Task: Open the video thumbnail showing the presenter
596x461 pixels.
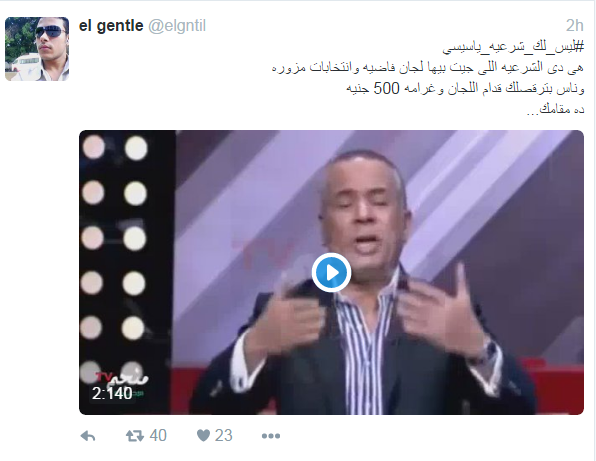Action: (x=331, y=272)
